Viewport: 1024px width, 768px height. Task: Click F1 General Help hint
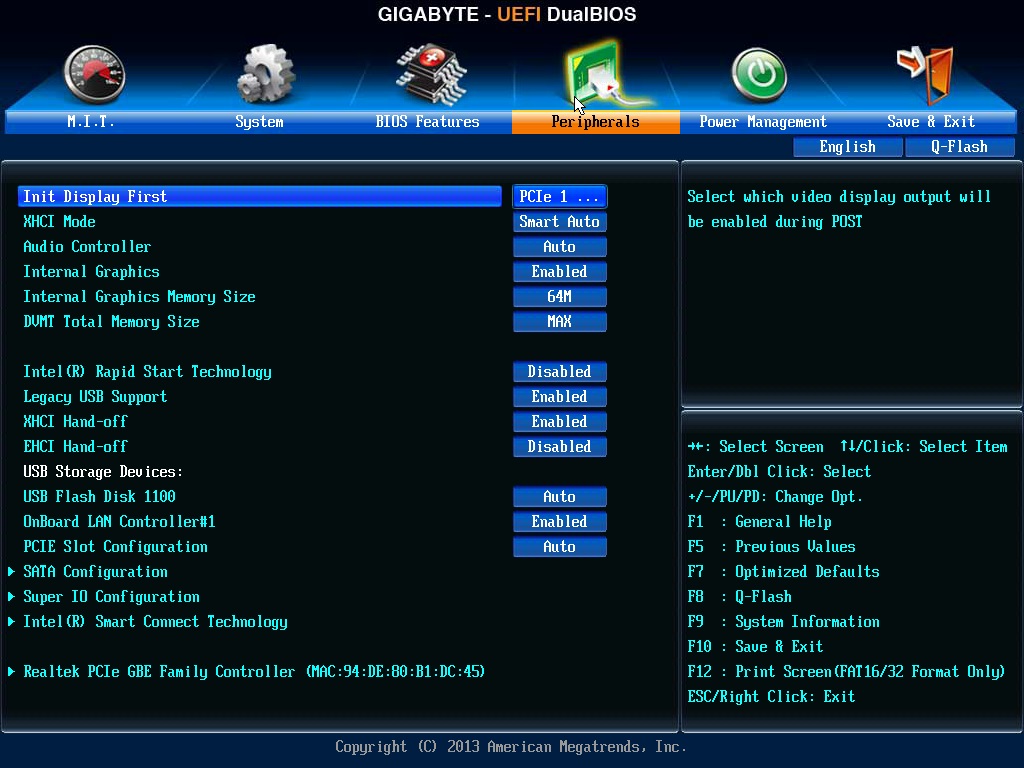pos(760,522)
